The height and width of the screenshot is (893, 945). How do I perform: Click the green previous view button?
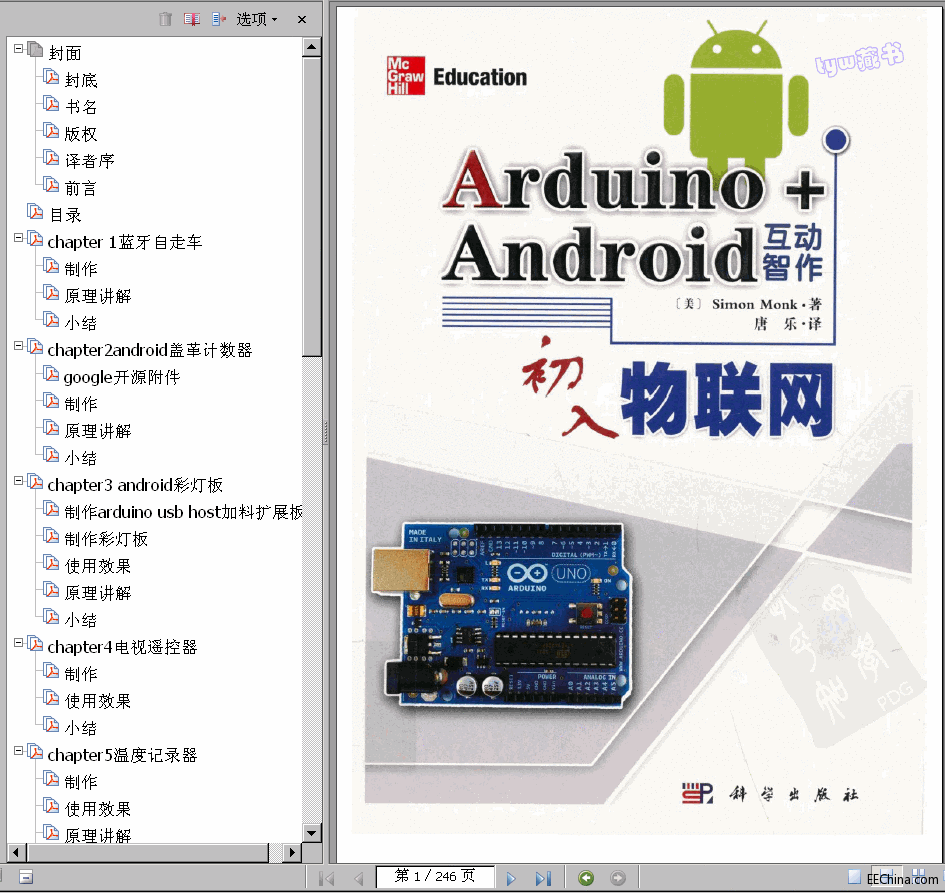coord(586,878)
